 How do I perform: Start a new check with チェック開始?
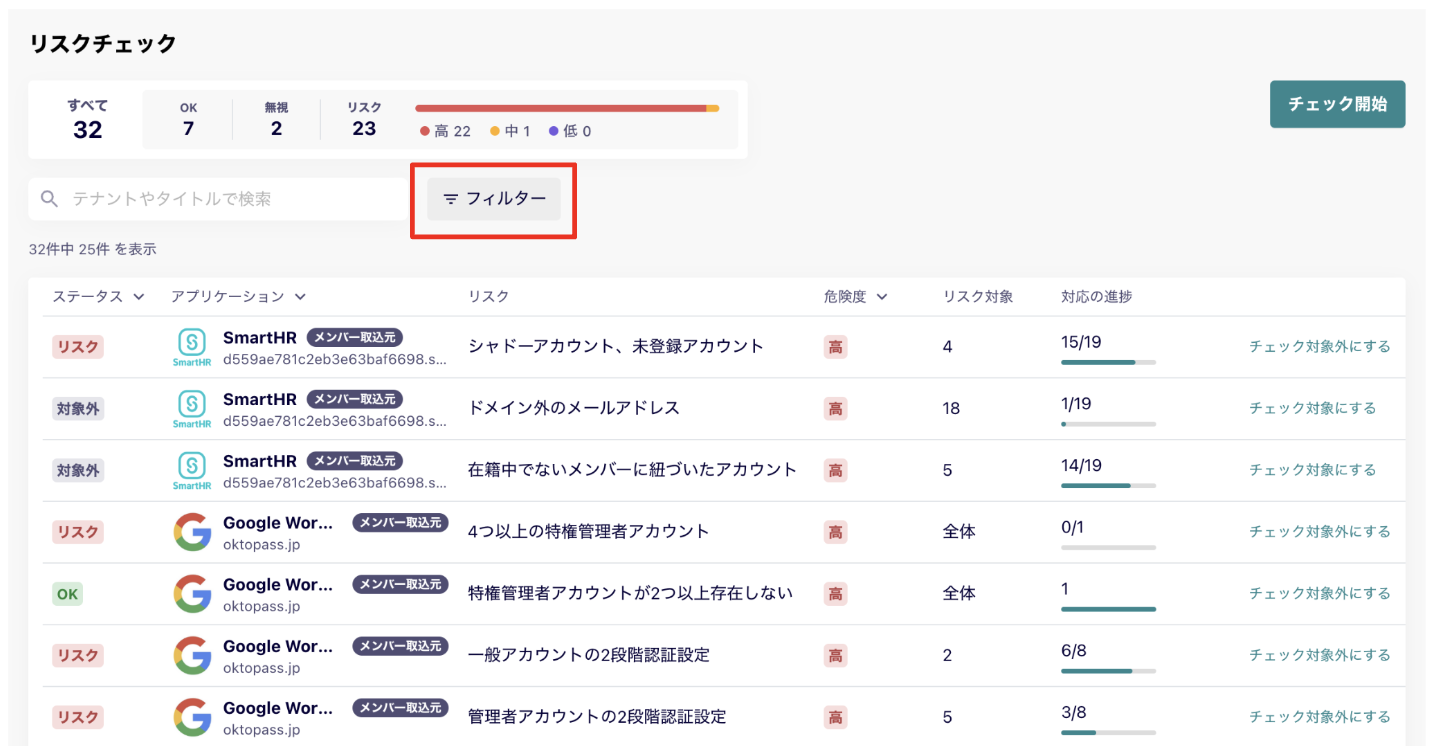click(x=1337, y=104)
